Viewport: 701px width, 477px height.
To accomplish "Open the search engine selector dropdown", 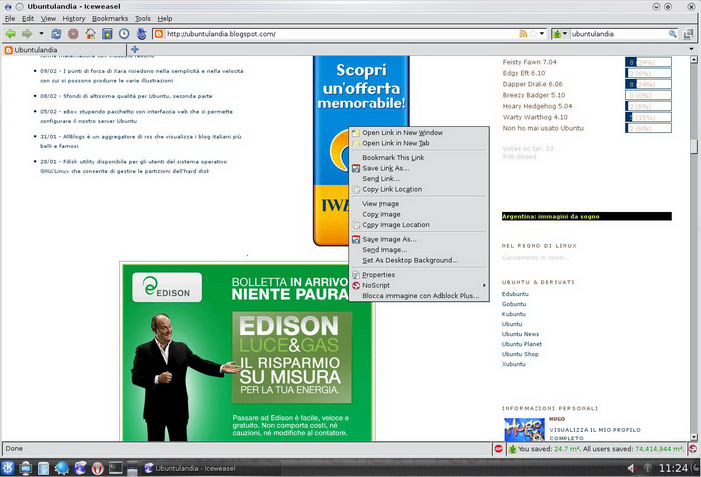I will (560, 34).
